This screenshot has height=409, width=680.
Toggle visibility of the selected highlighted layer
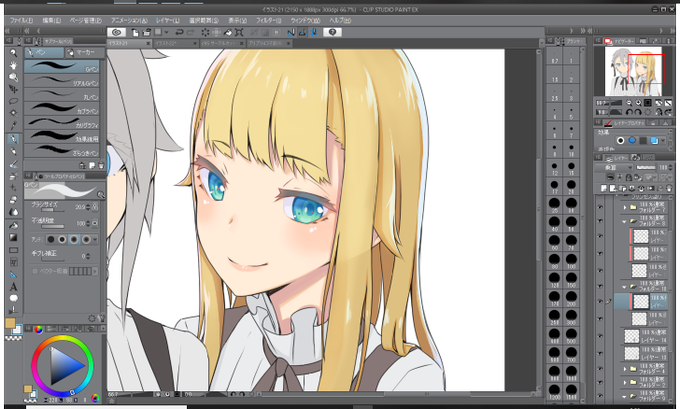pyautogui.click(x=600, y=301)
